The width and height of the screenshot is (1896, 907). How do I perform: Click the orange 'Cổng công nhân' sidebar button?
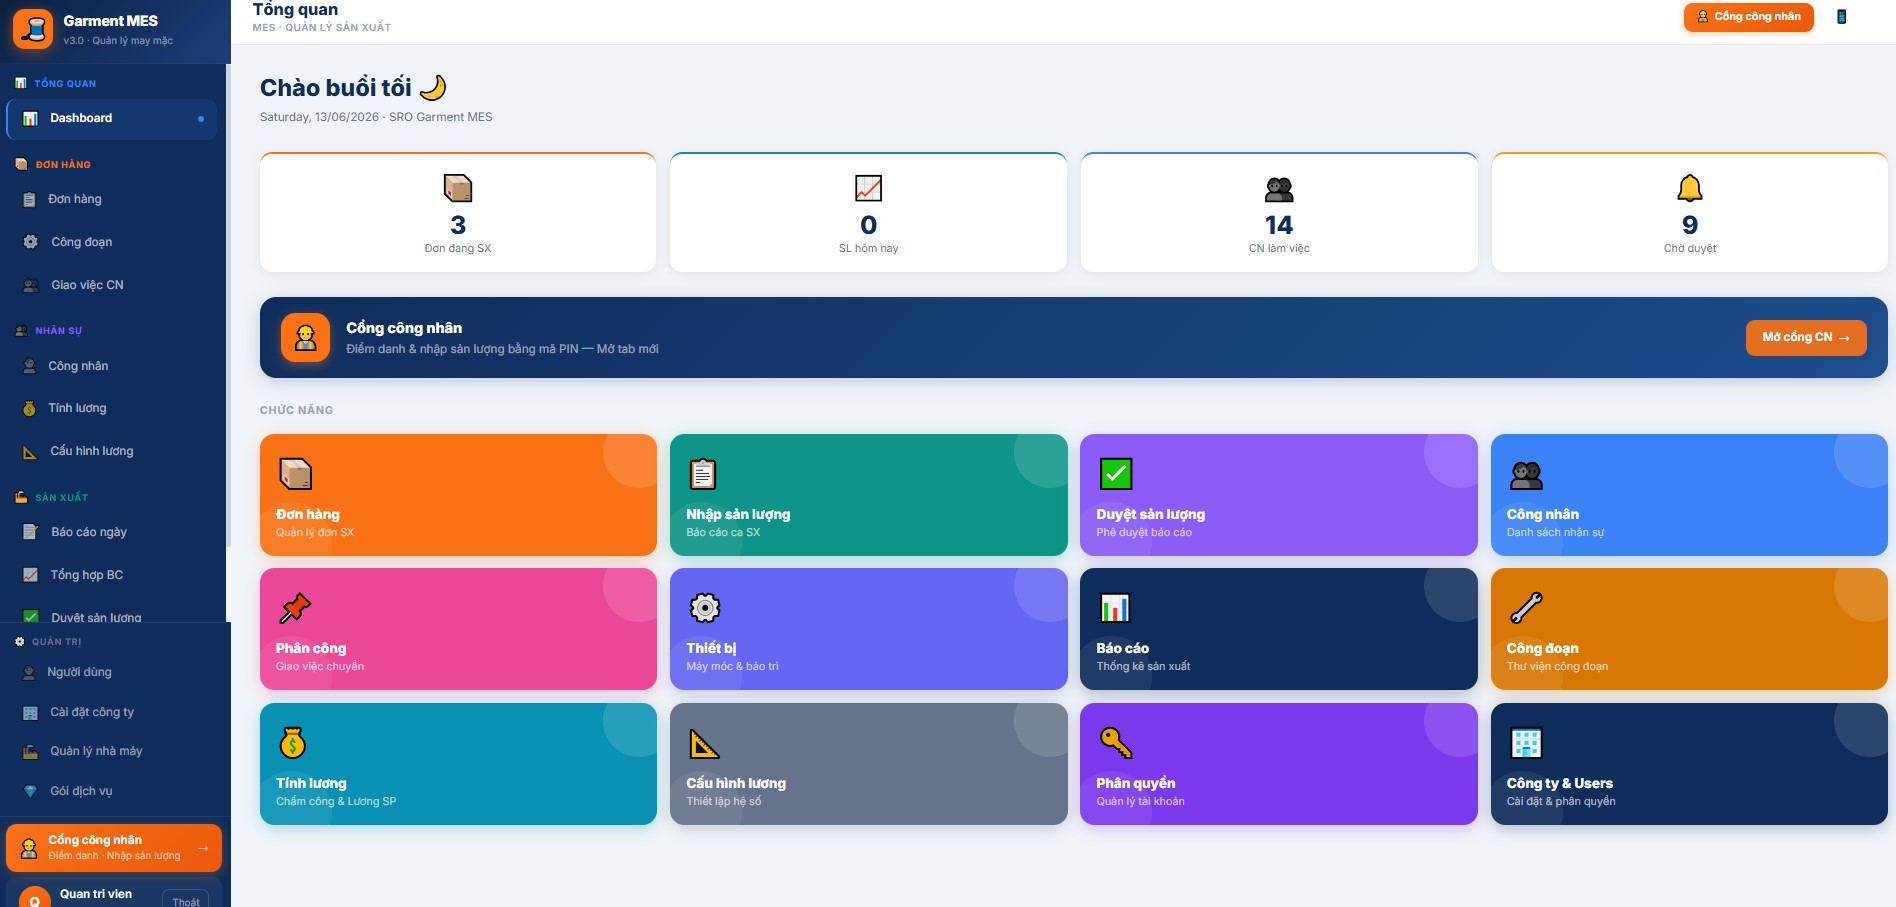point(114,848)
